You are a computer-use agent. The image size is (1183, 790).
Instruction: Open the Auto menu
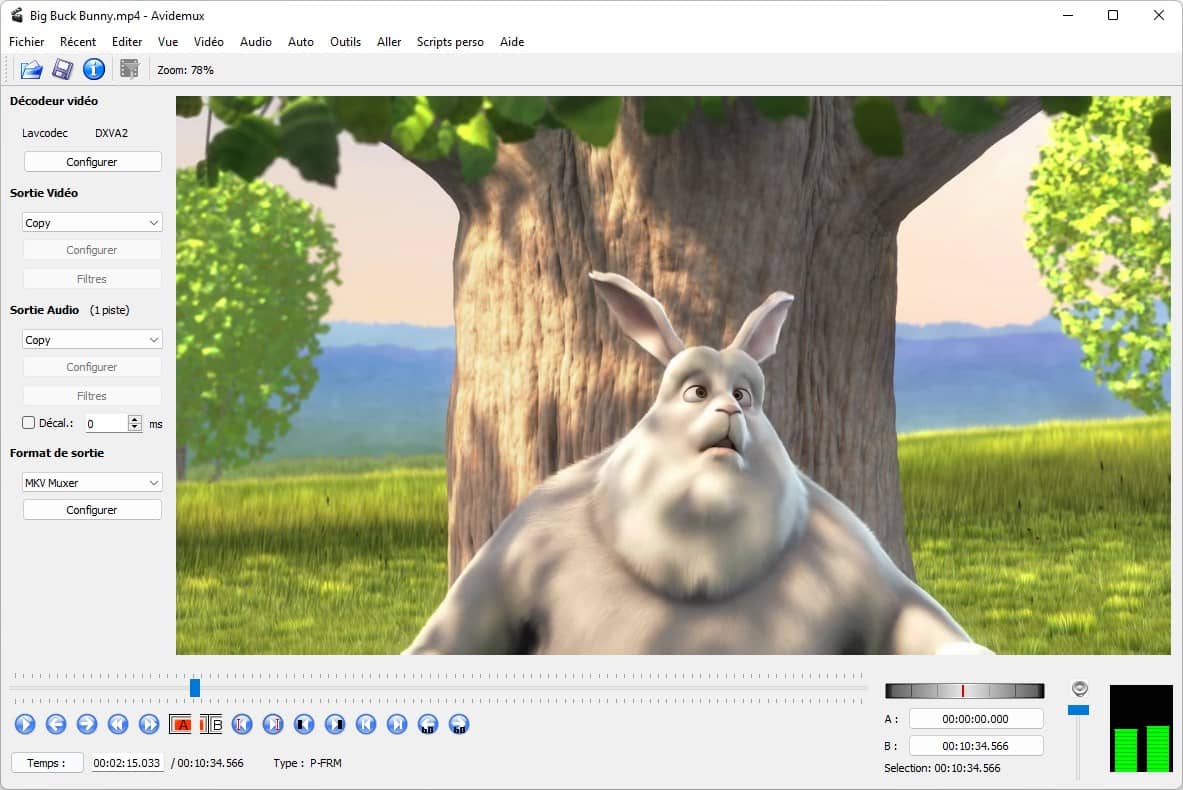[x=300, y=42]
